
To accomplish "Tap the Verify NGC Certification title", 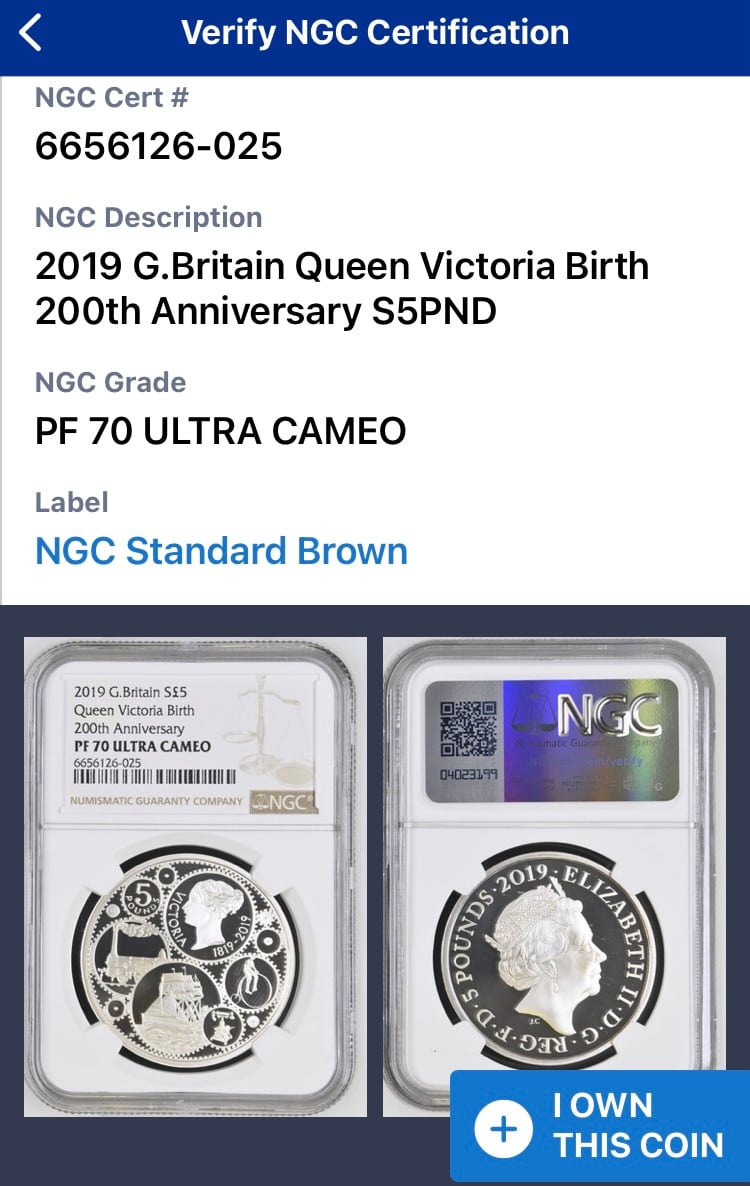I will click(x=375, y=33).
